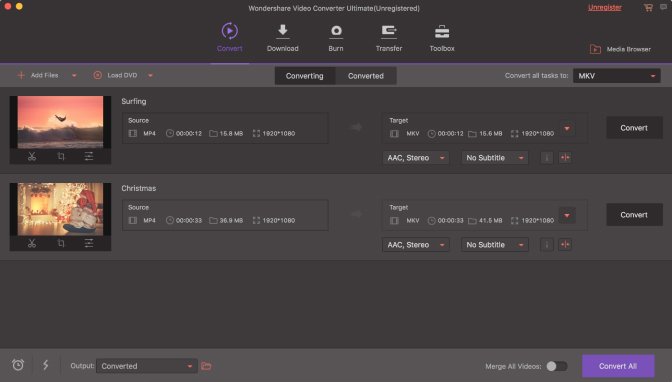Image resolution: width=672 pixels, height=382 pixels.
Task: Expand Christmas target format arrow
Action: (567, 216)
